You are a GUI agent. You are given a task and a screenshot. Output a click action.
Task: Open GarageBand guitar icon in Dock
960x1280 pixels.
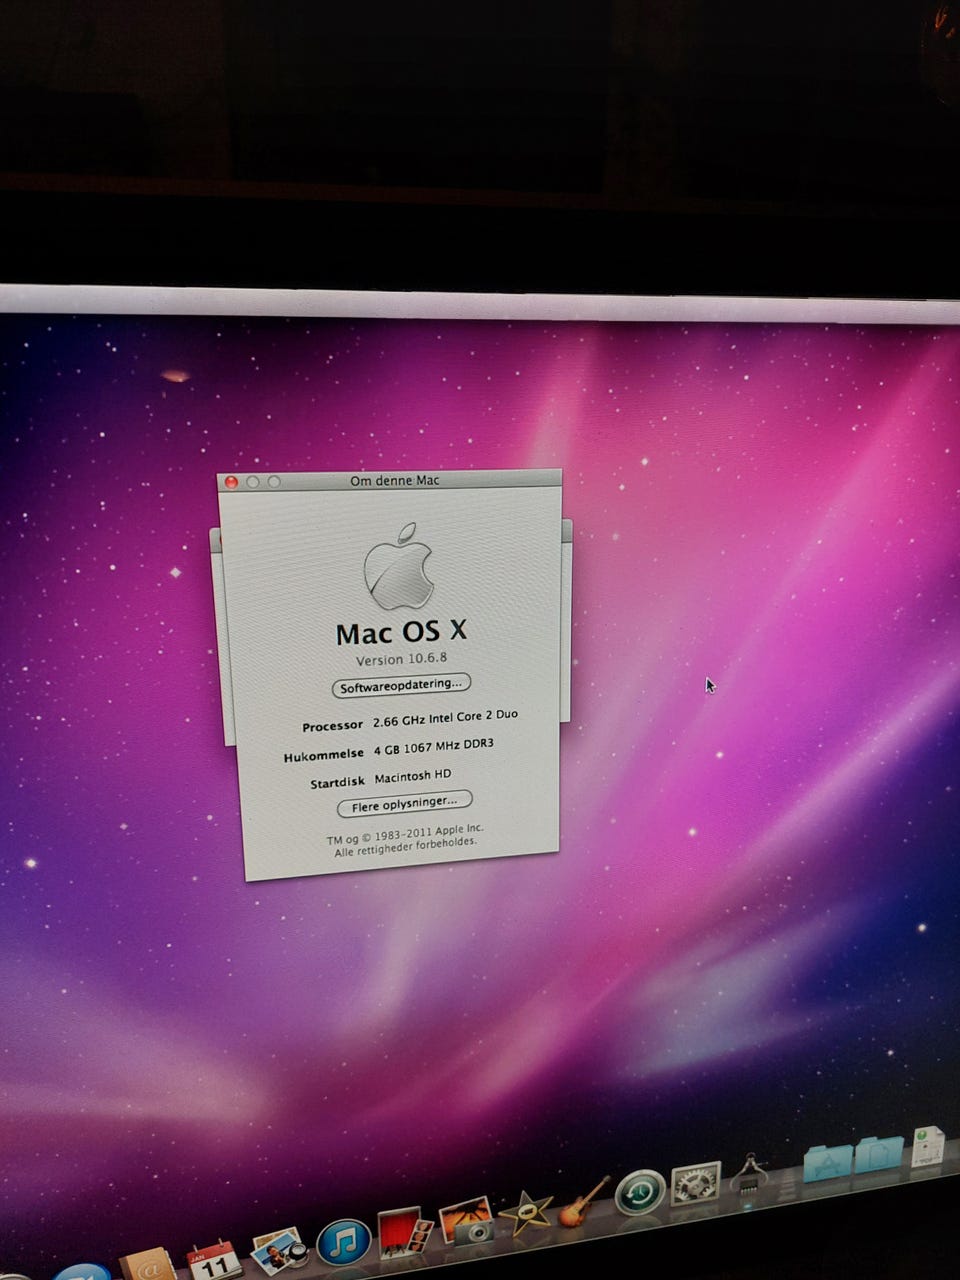click(x=583, y=1201)
